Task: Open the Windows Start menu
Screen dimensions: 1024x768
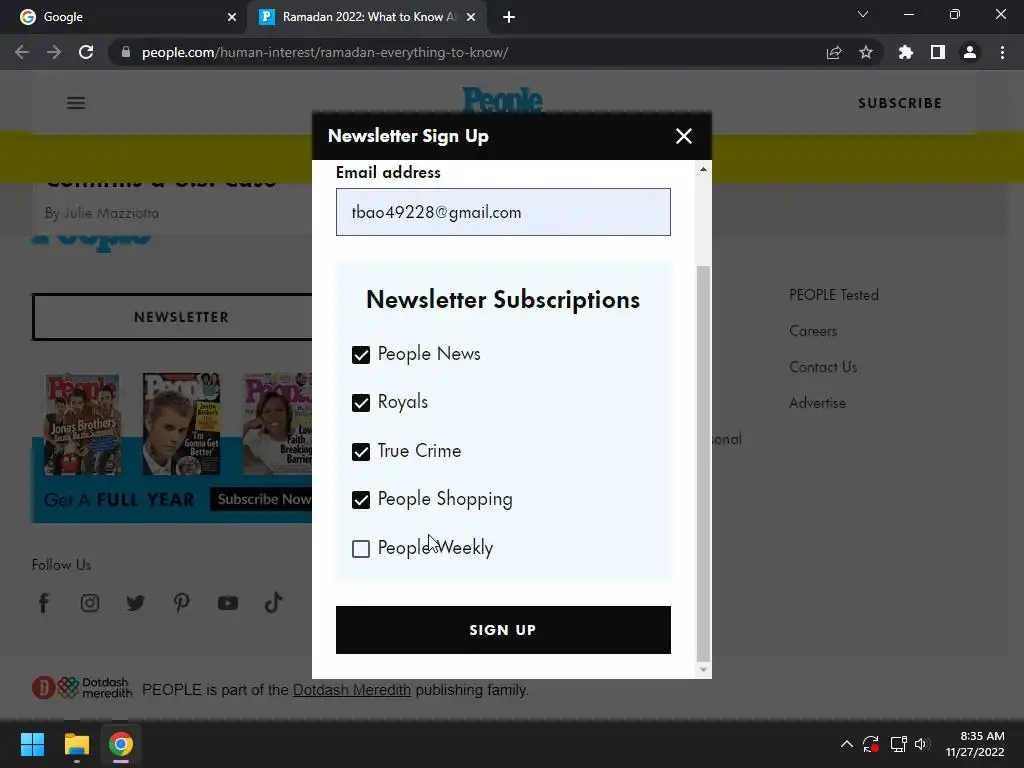Action: click(32, 744)
